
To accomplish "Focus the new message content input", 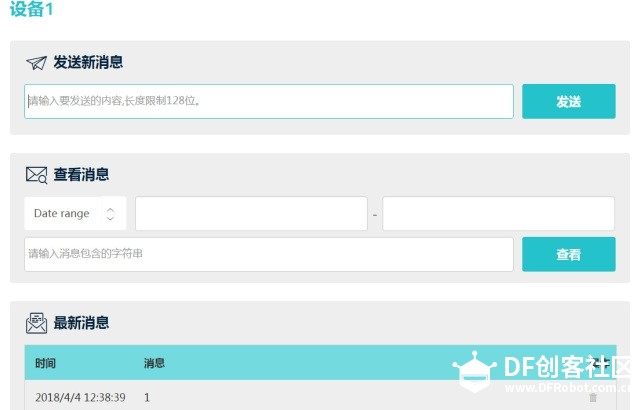I will pos(269,101).
